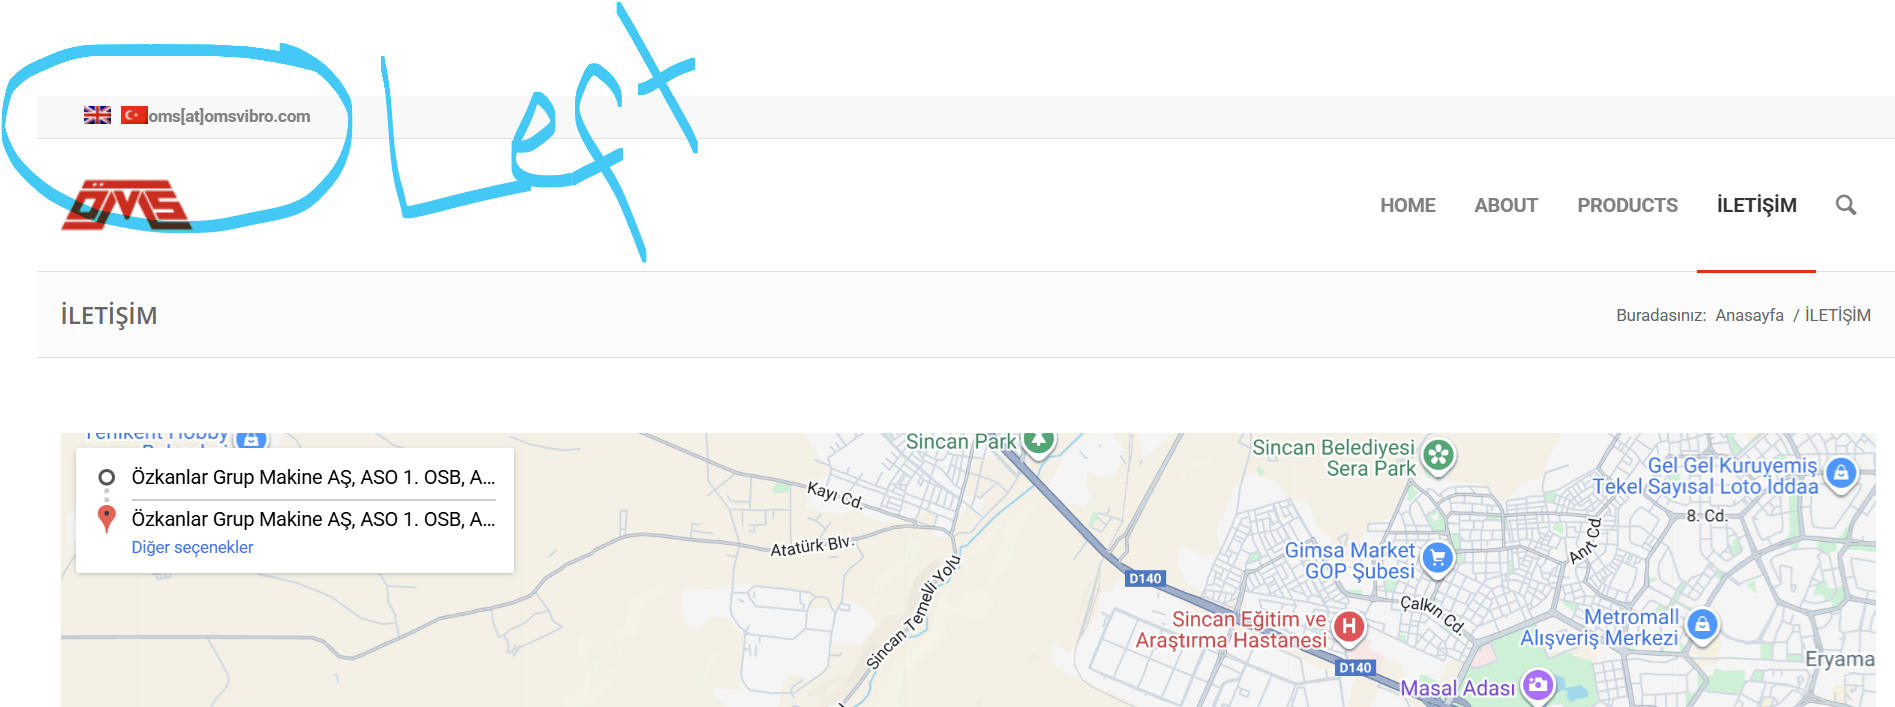Open the ABOUT menu item
Screen dimensions: 1895x707
[1506, 205]
